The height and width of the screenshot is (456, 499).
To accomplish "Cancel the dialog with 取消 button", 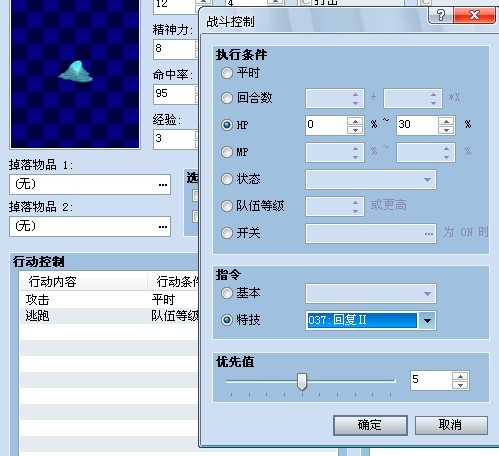I will point(451,425).
